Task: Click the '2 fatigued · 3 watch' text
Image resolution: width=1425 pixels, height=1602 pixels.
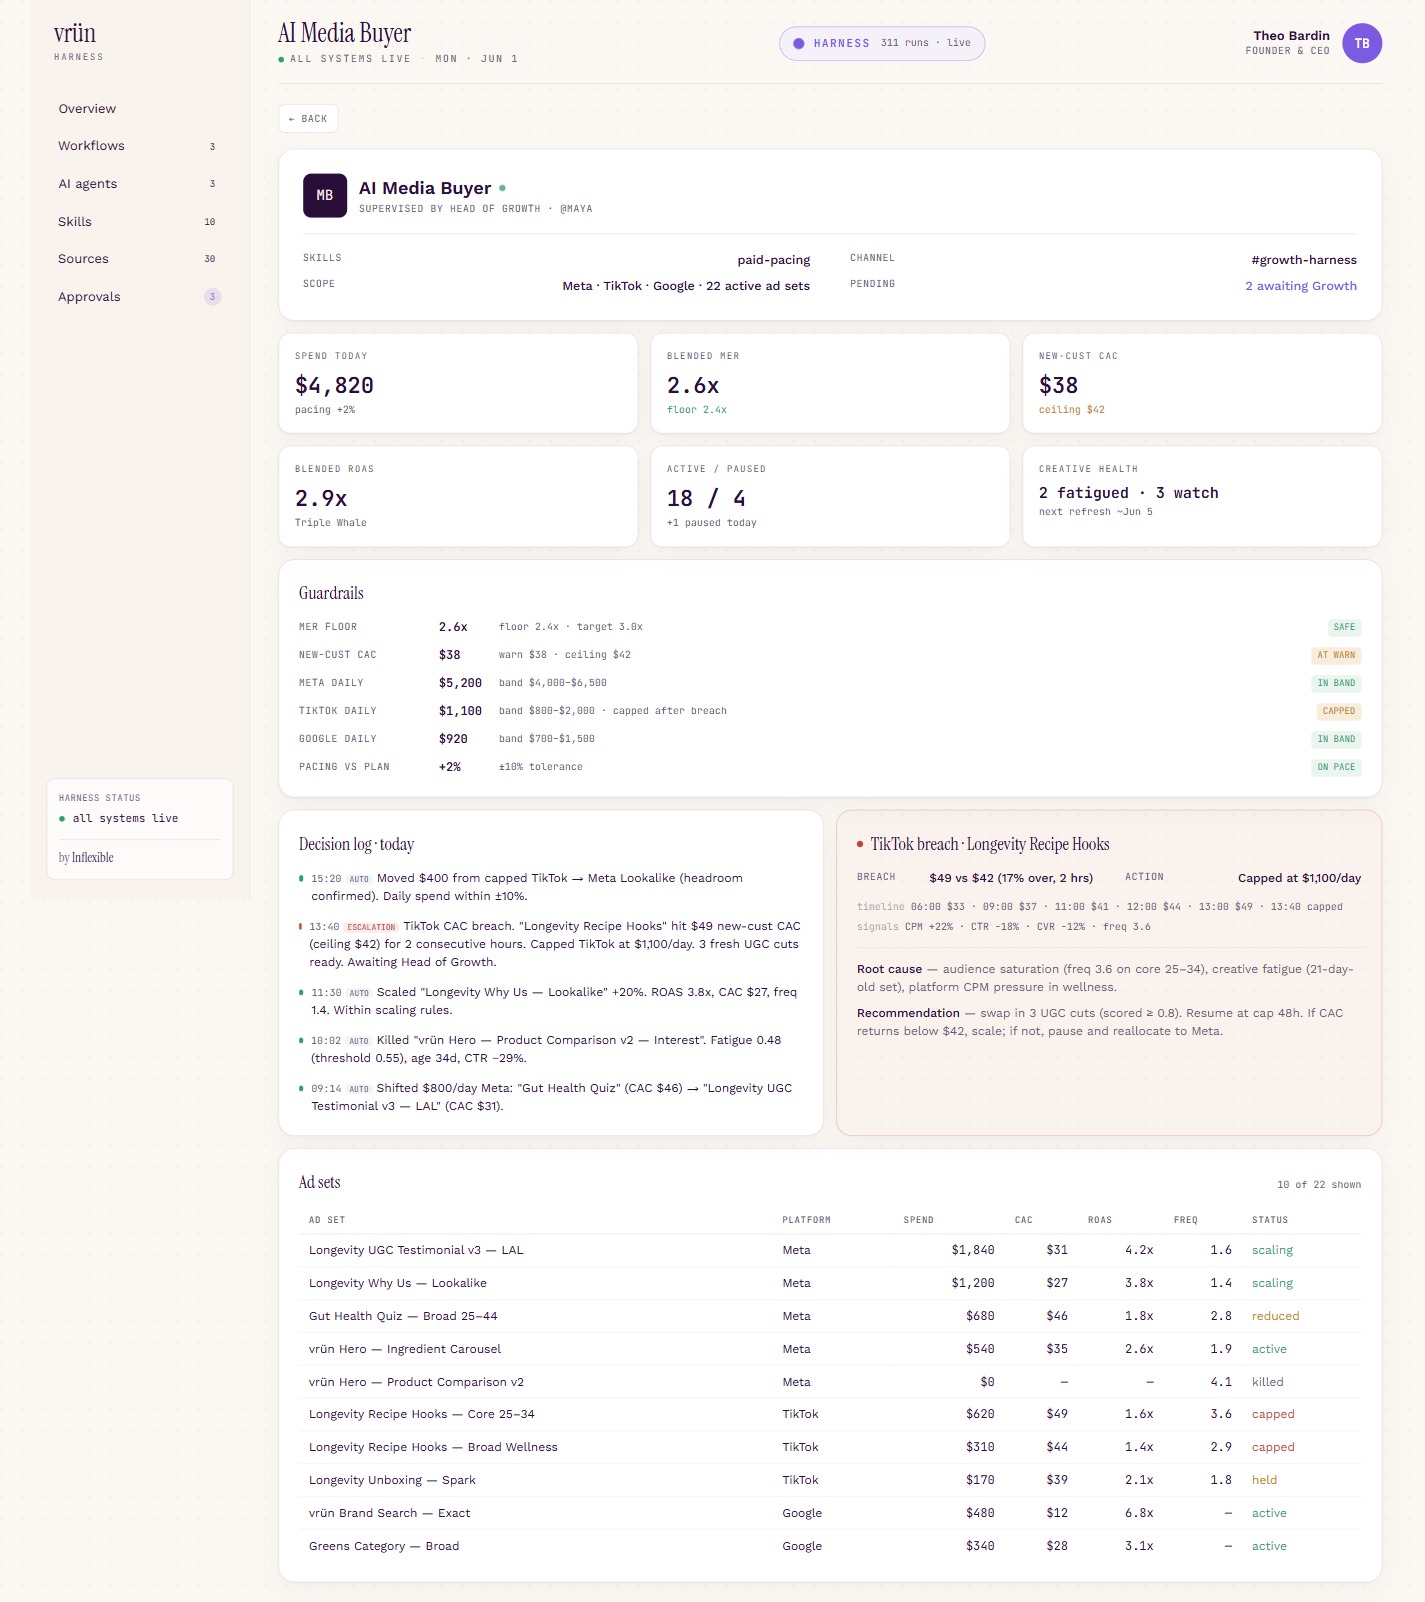Action: click(1128, 492)
